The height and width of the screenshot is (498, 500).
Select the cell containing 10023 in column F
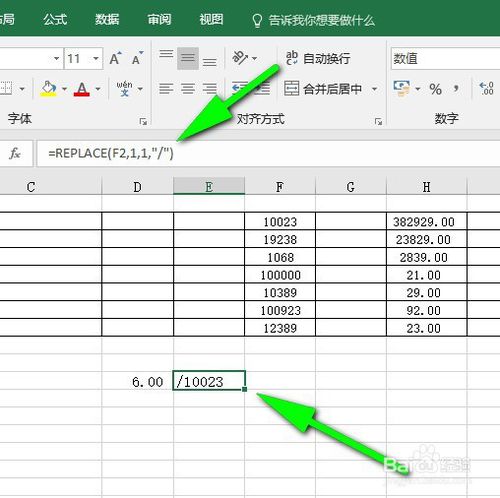click(280, 221)
